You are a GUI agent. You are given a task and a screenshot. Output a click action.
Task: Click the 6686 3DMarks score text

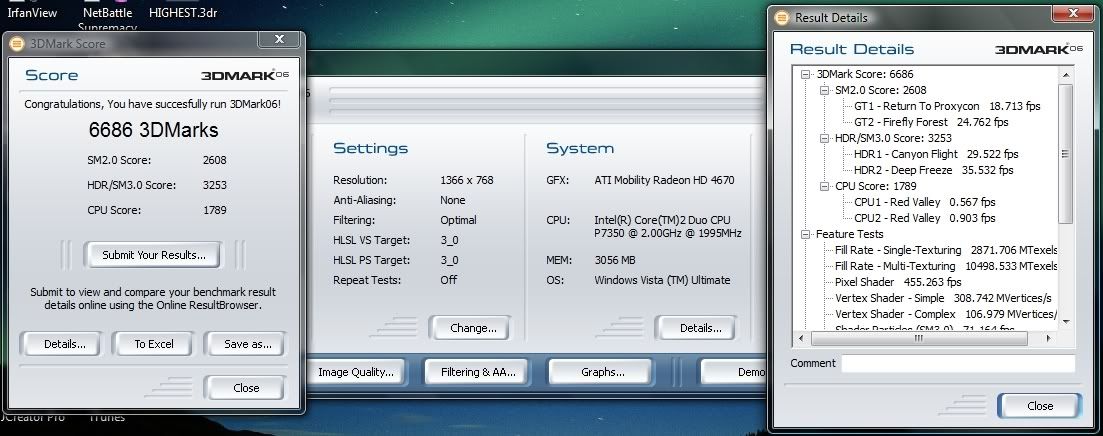(x=153, y=130)
